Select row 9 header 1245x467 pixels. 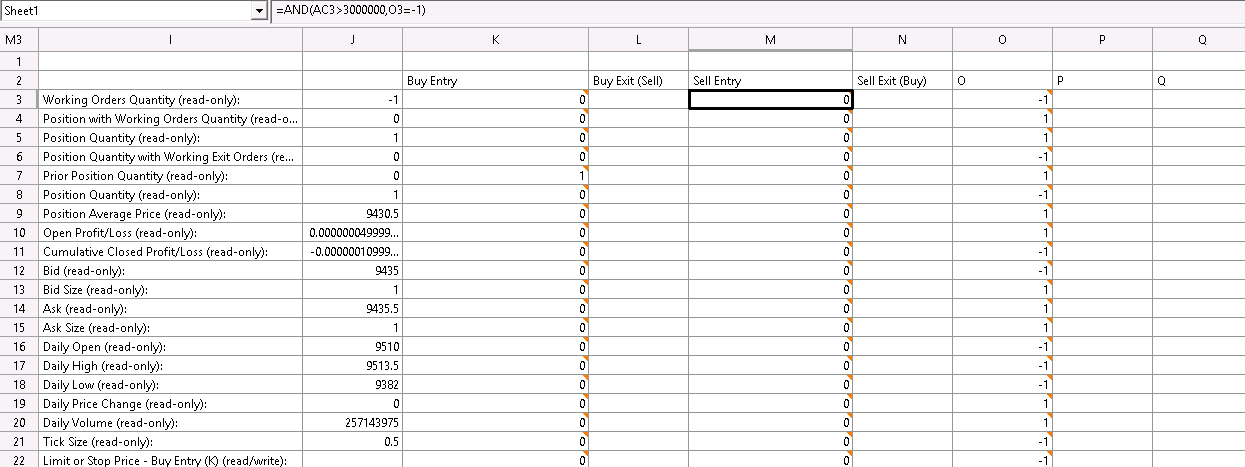point(19,214)
